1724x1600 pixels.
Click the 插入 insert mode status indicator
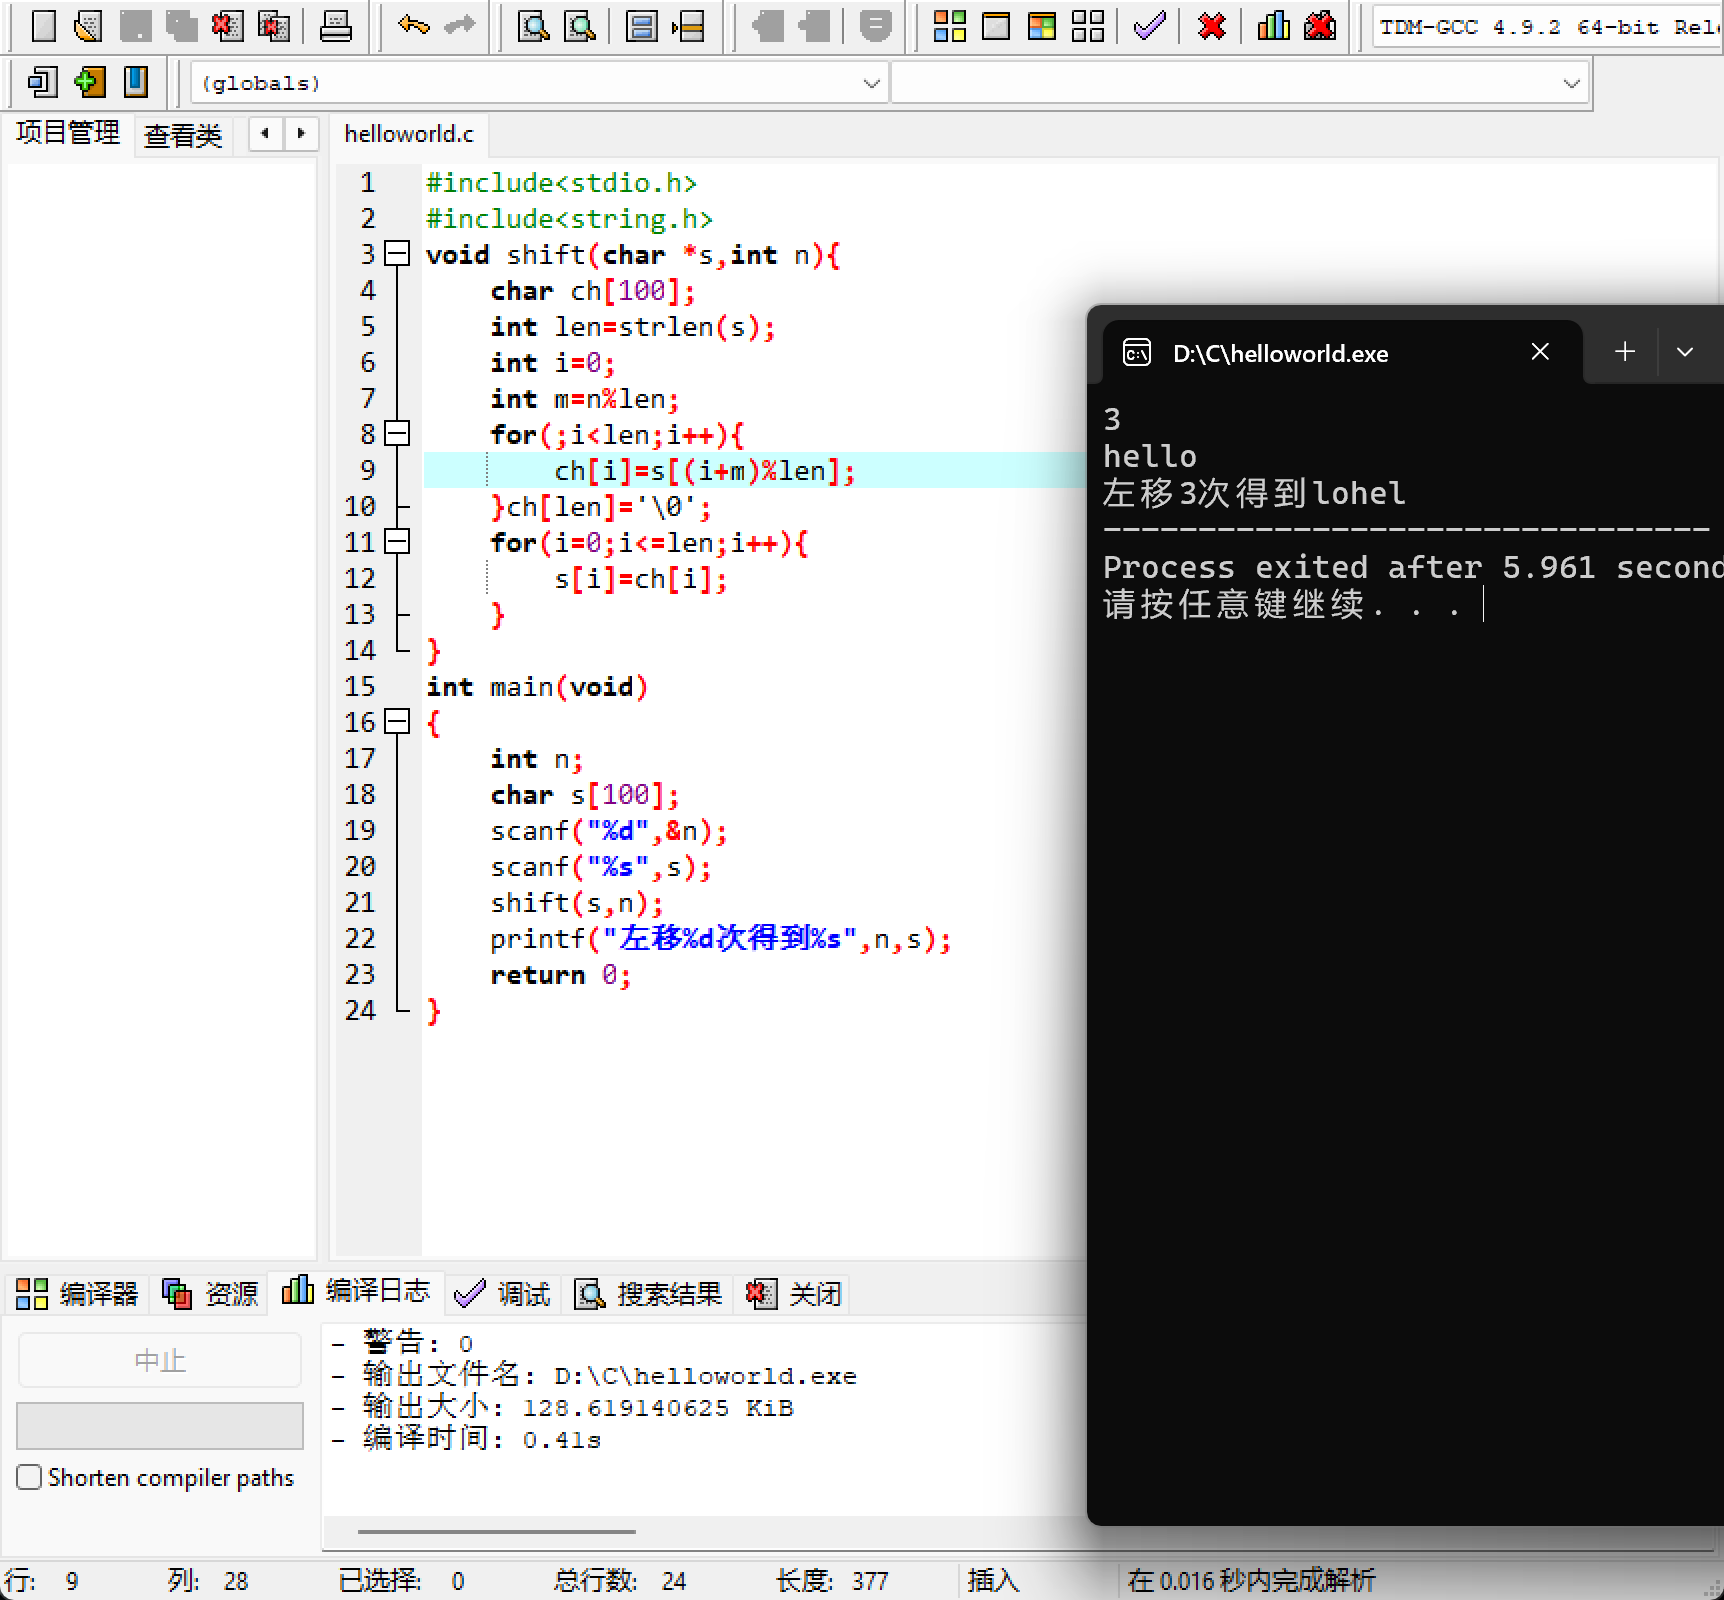(x=993, y=1581)
